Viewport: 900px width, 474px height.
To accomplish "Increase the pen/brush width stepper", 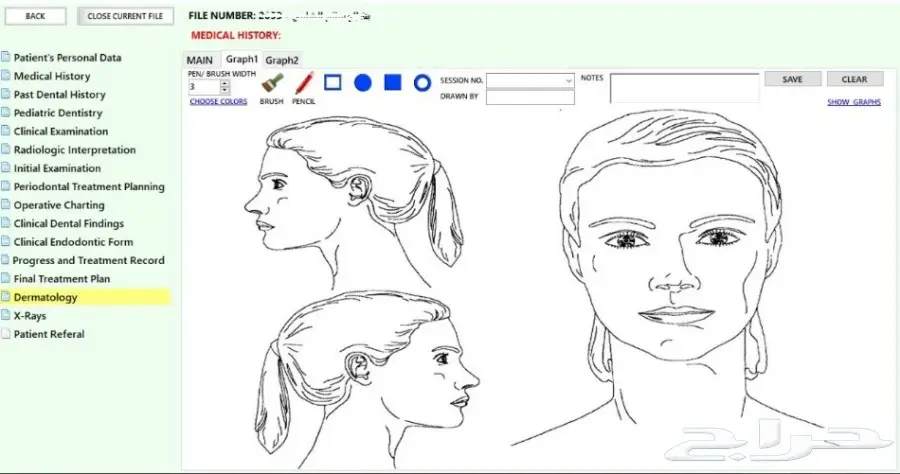I will [225, 84].
